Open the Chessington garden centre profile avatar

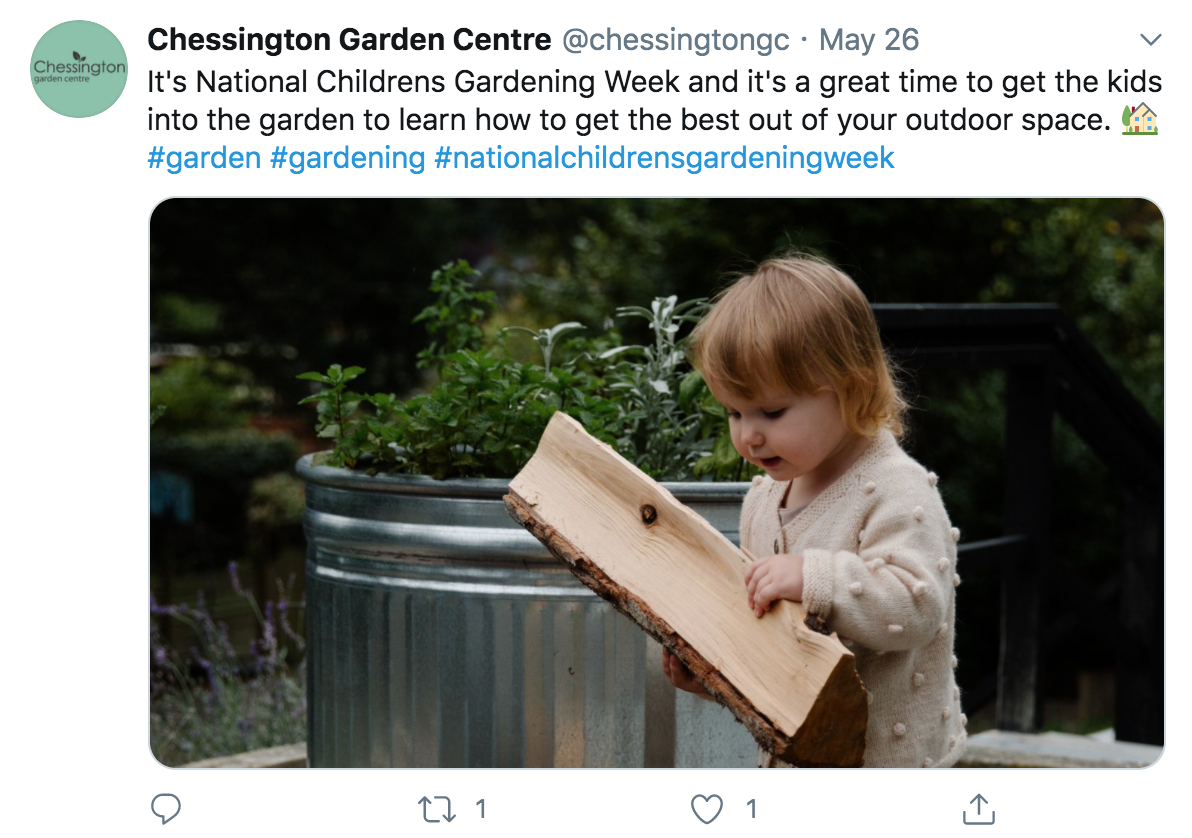(x=79, y=69)
